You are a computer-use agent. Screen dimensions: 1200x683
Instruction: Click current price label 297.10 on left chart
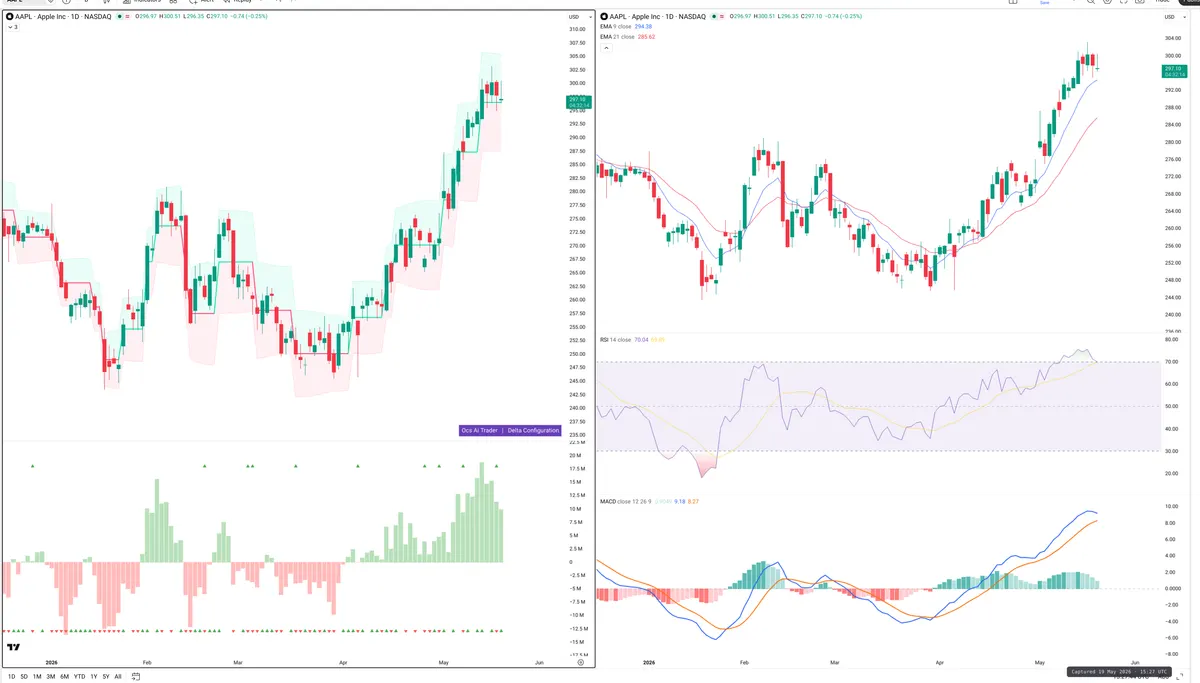click(578, 101)
